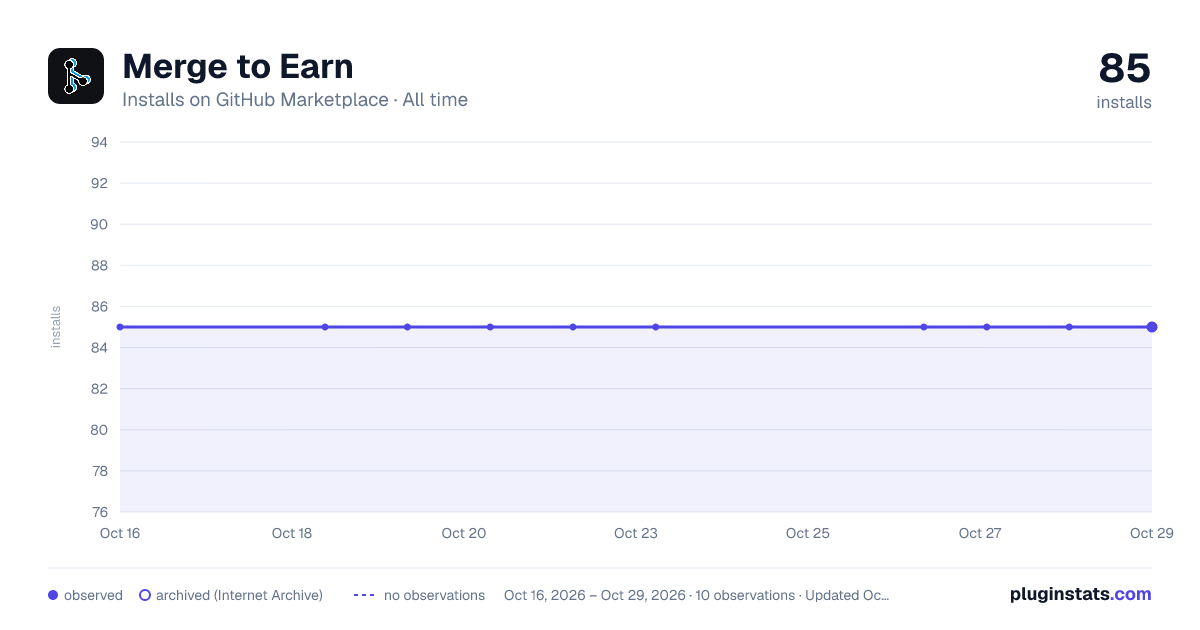Click the 78 y-axis value
This screenshot has height=630, width=1200.
(99, 471)
